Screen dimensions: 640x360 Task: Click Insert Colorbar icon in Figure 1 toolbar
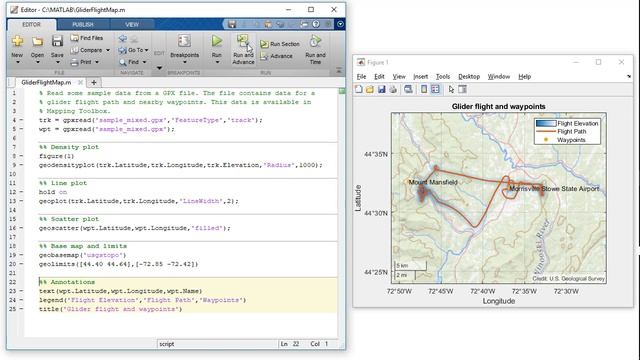tap(424, 89)
